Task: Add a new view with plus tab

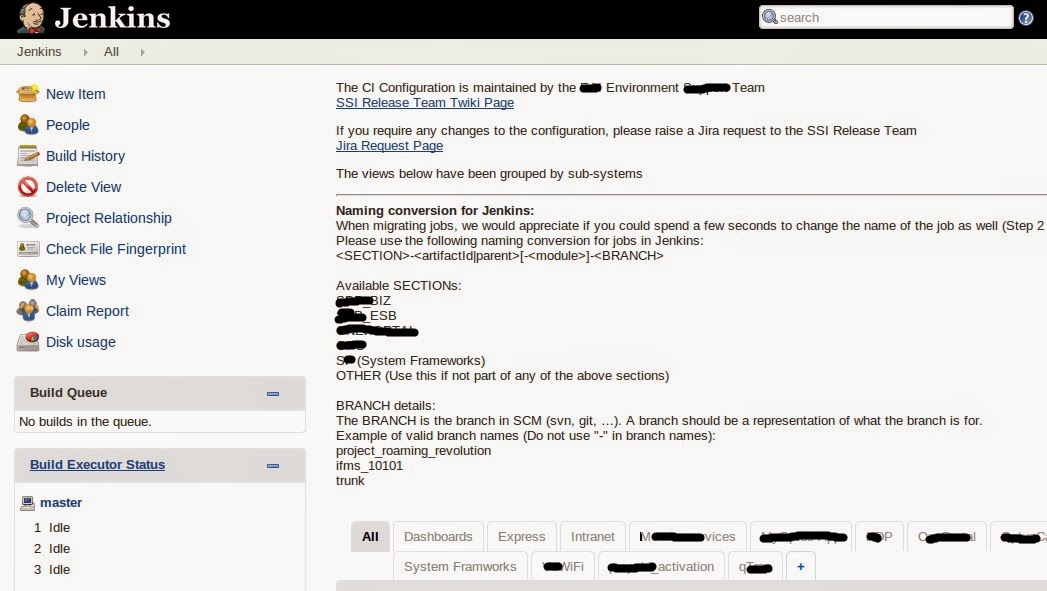Action: 801,567
